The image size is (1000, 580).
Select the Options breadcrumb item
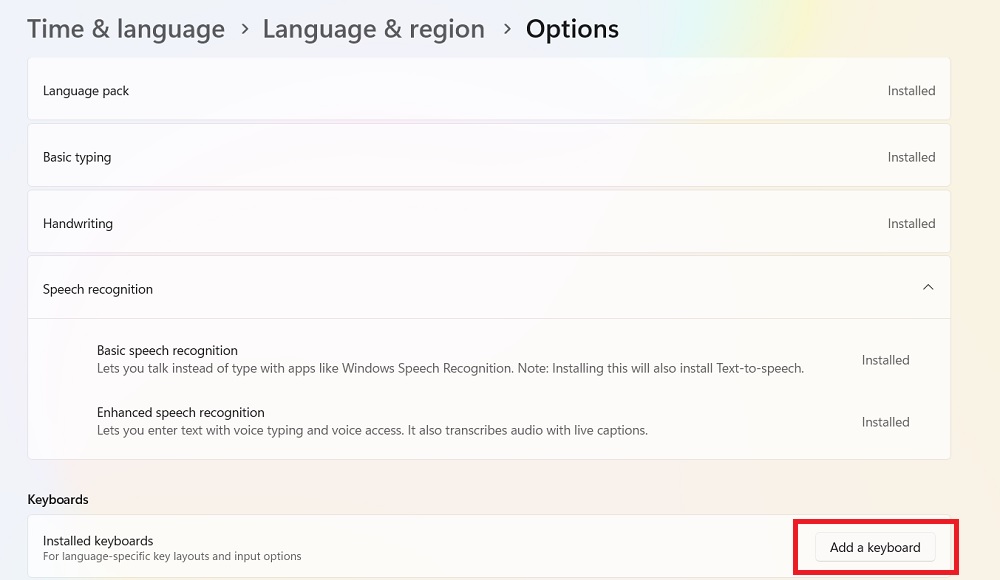[x=572, y=29]
